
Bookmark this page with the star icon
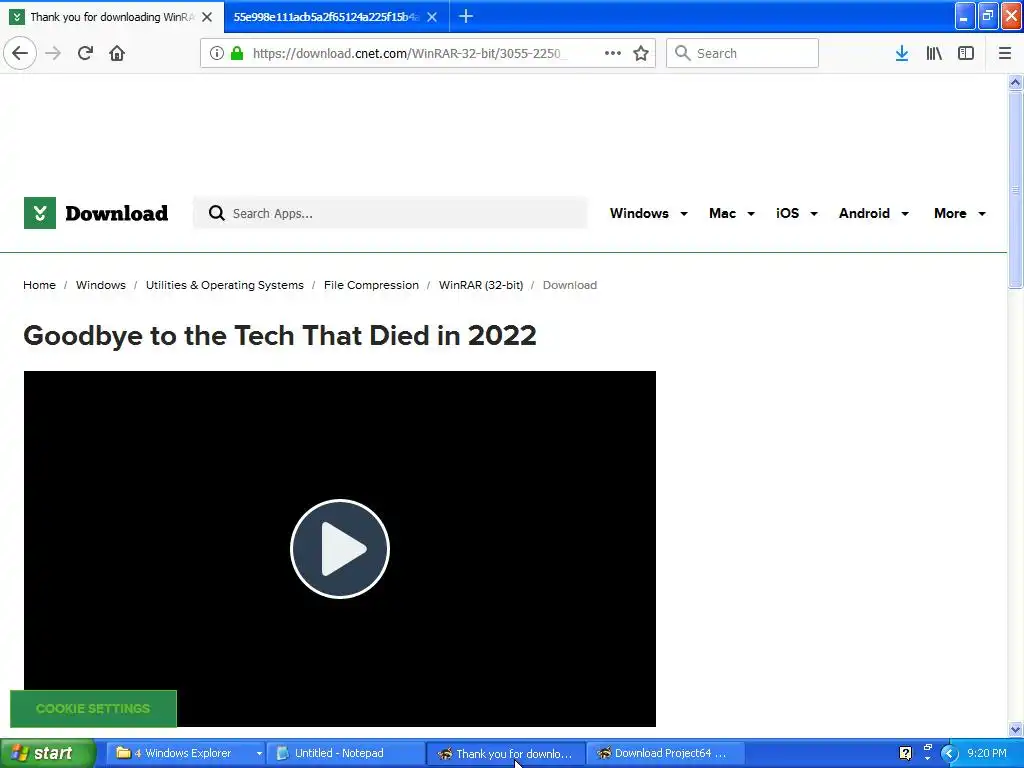(x=641, y=53)
